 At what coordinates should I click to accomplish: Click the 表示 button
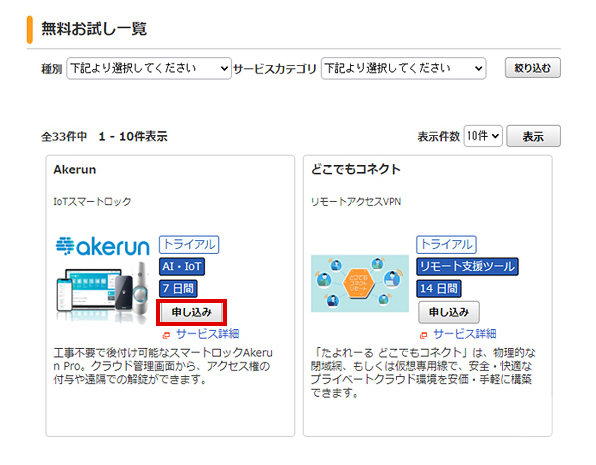(533, 136)
